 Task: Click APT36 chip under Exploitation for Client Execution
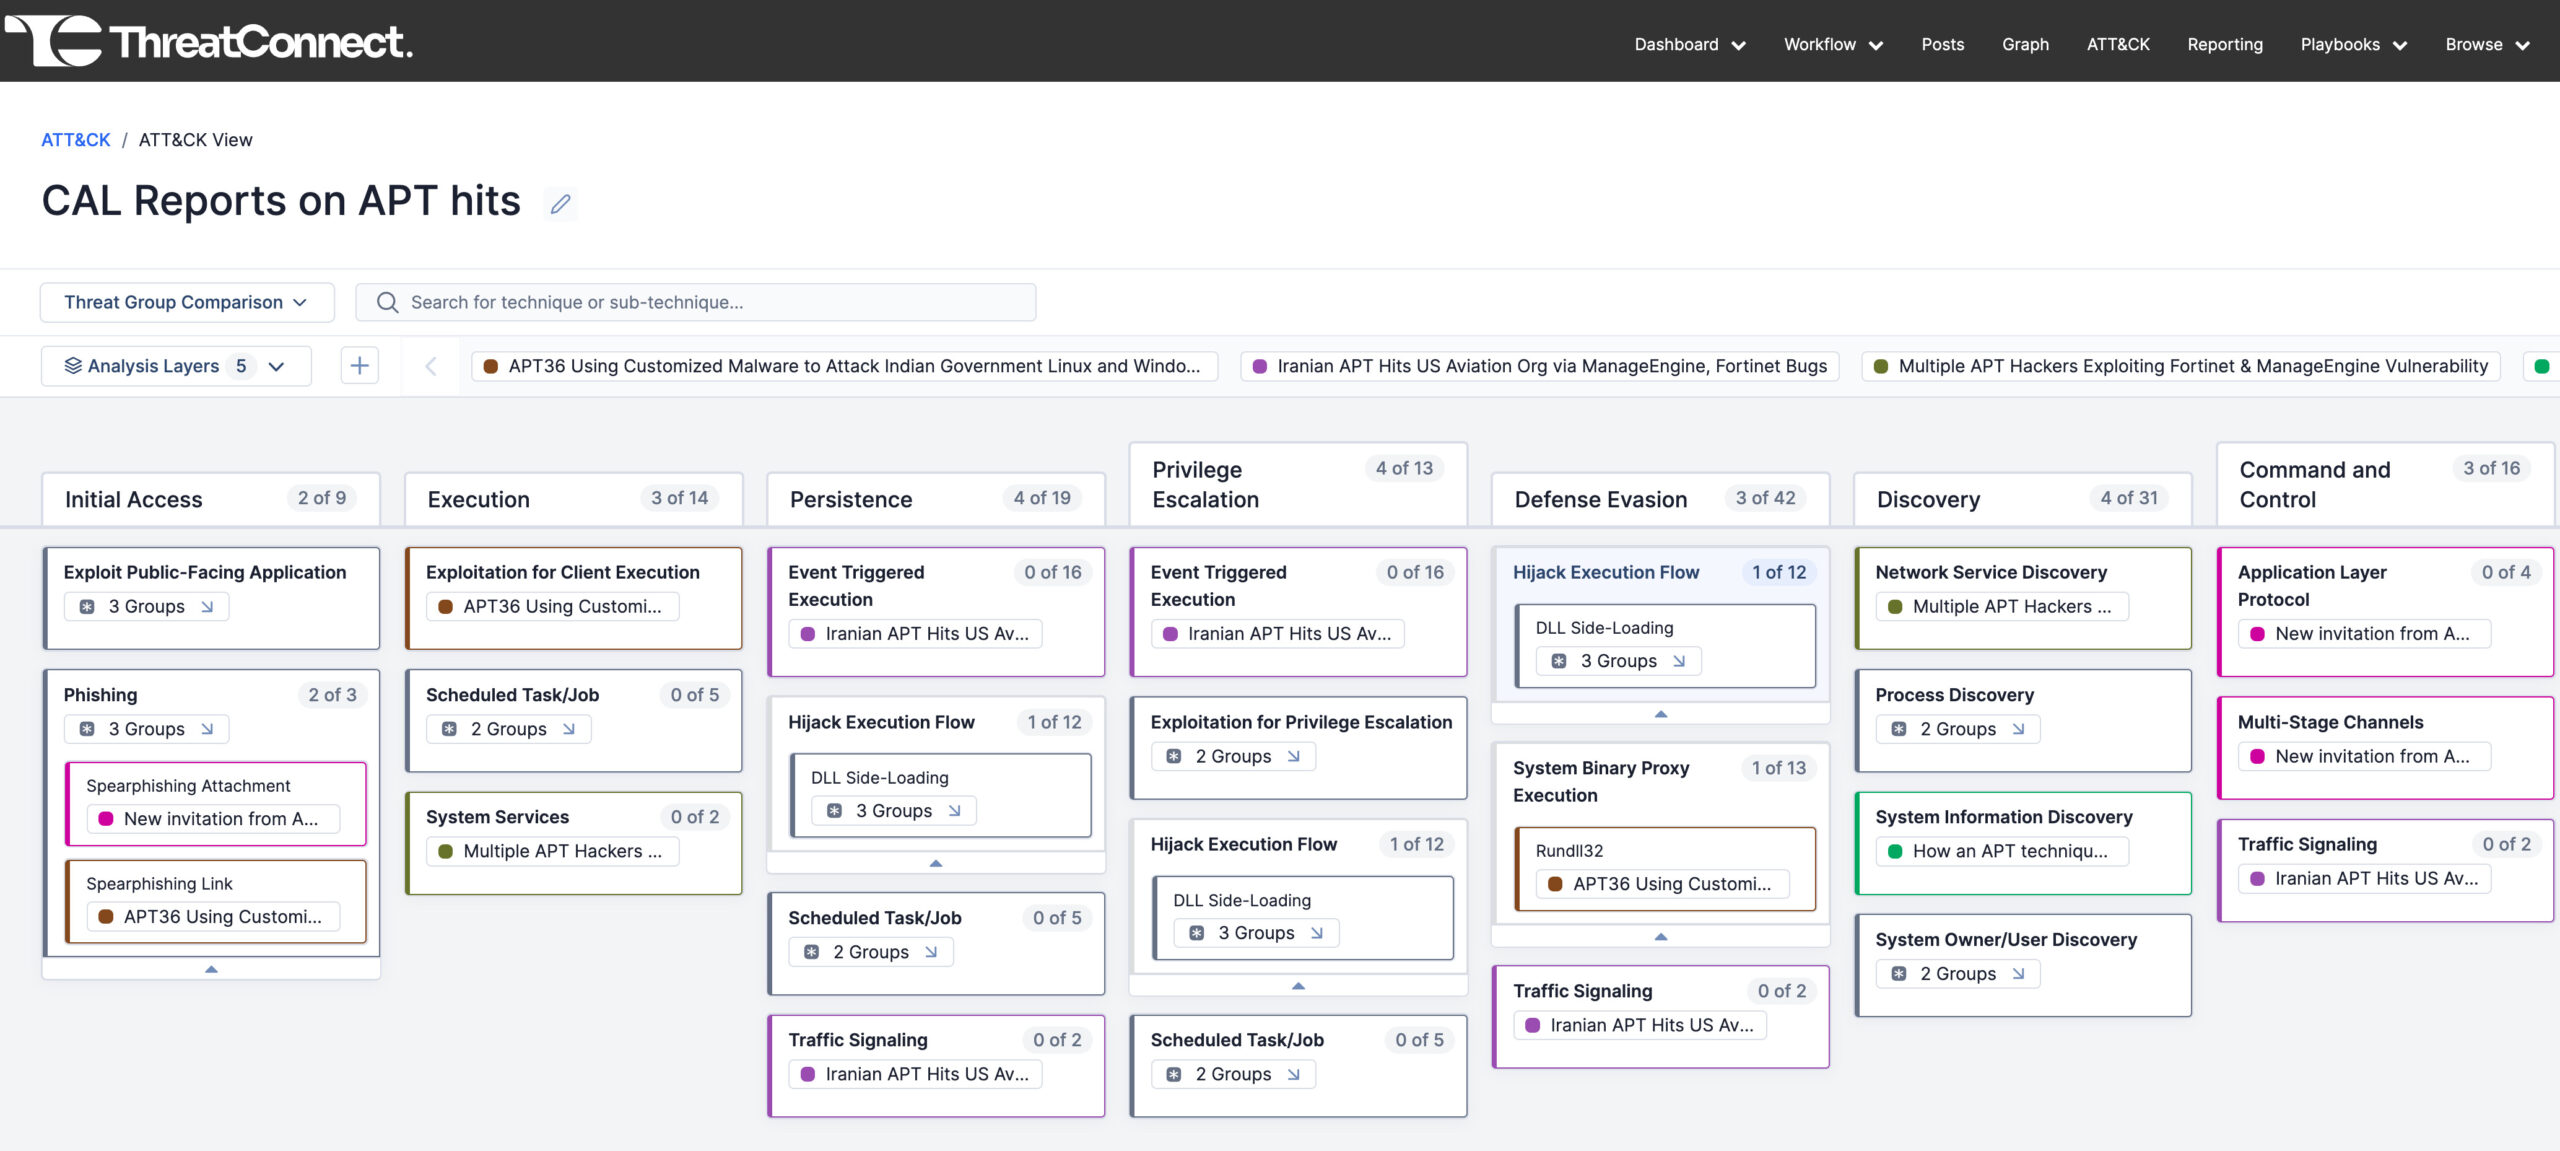tap(553, 606)
